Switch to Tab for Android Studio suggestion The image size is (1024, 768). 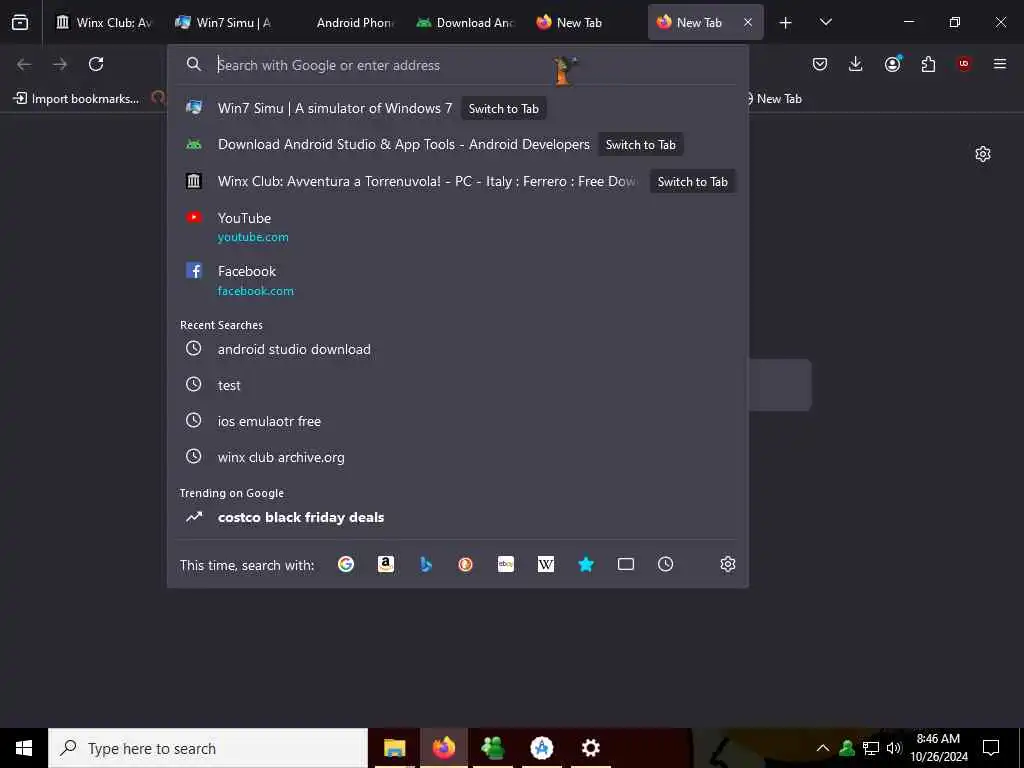click(640, 145)
